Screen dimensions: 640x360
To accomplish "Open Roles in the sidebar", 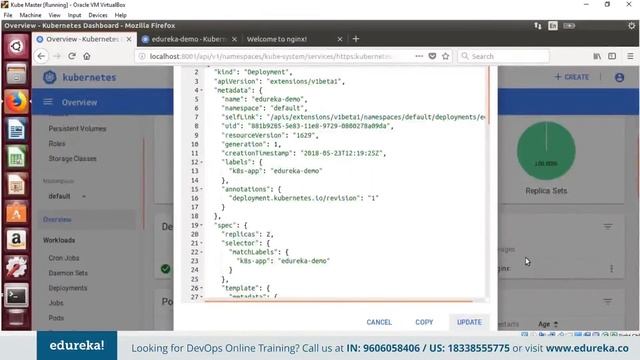I will click(57, 144).
